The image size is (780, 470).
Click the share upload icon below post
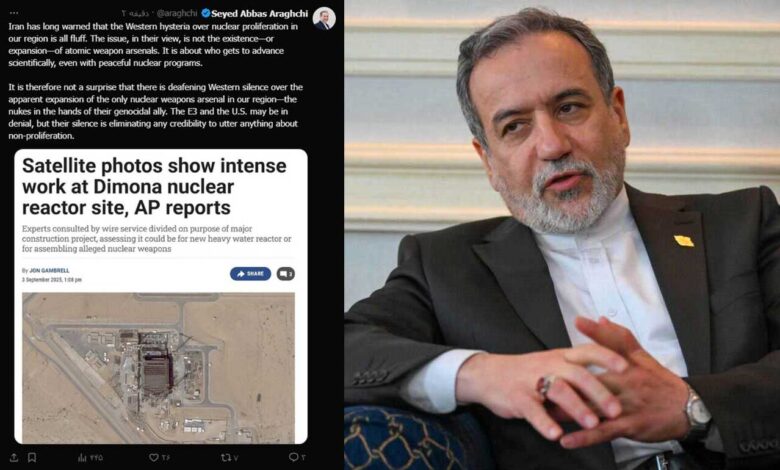point(14,457)
